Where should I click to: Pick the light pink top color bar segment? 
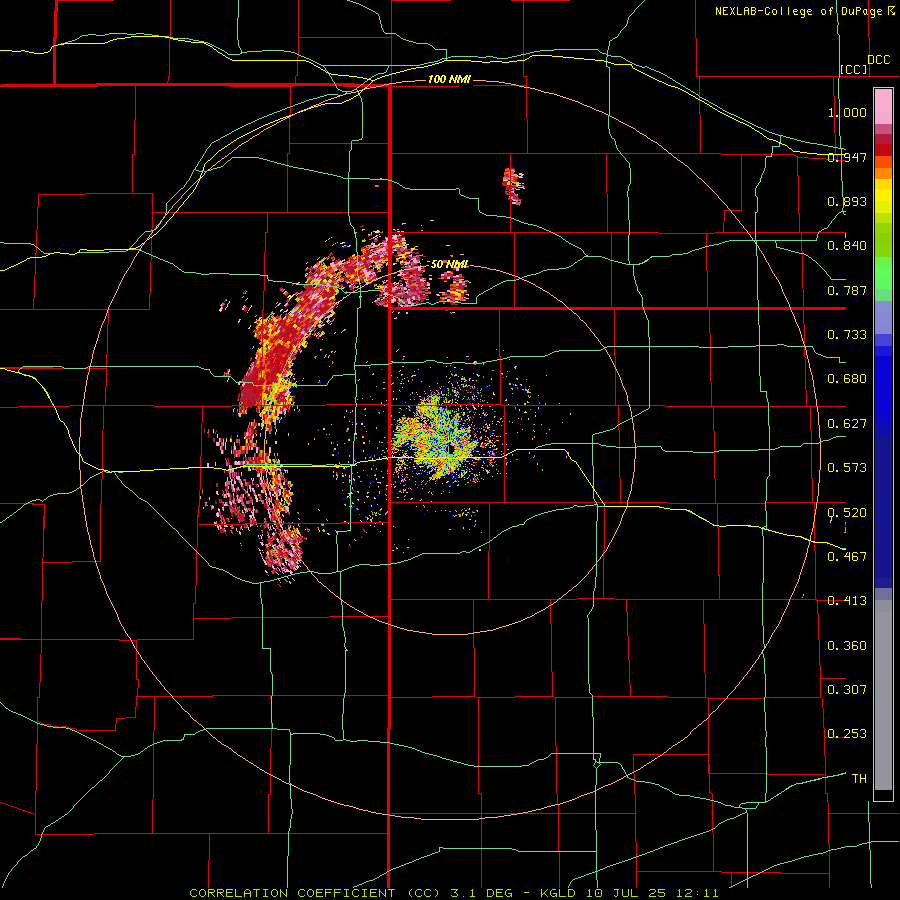pyautogui.click(x=883, y=107)
